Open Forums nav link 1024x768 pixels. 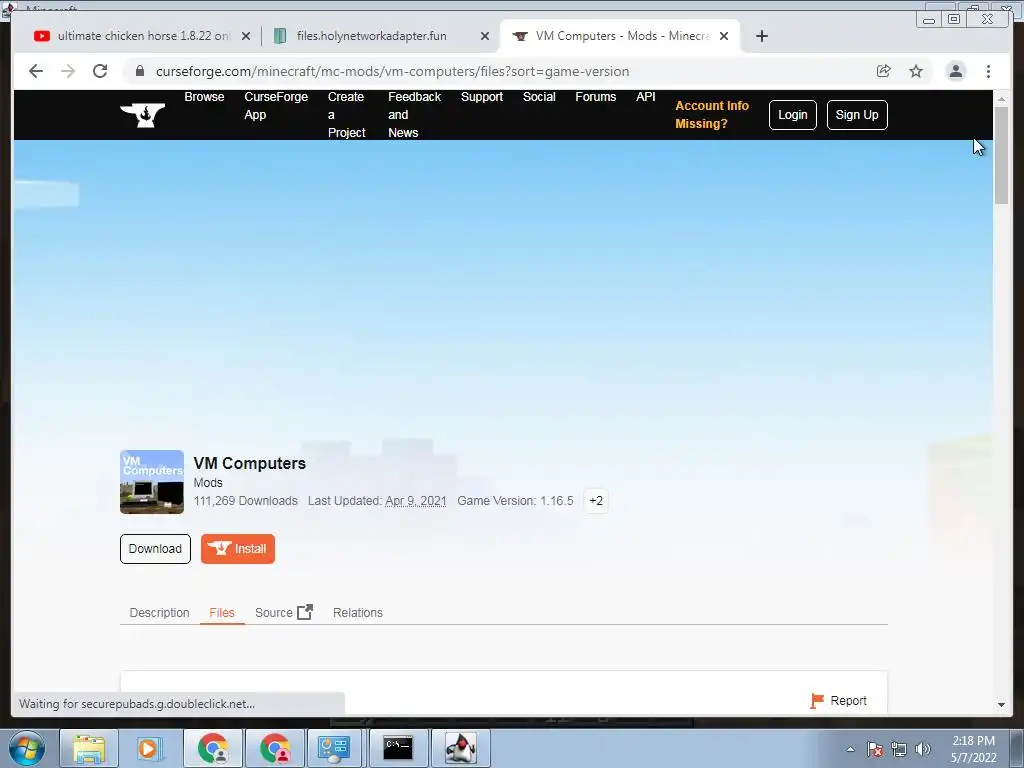596,97
